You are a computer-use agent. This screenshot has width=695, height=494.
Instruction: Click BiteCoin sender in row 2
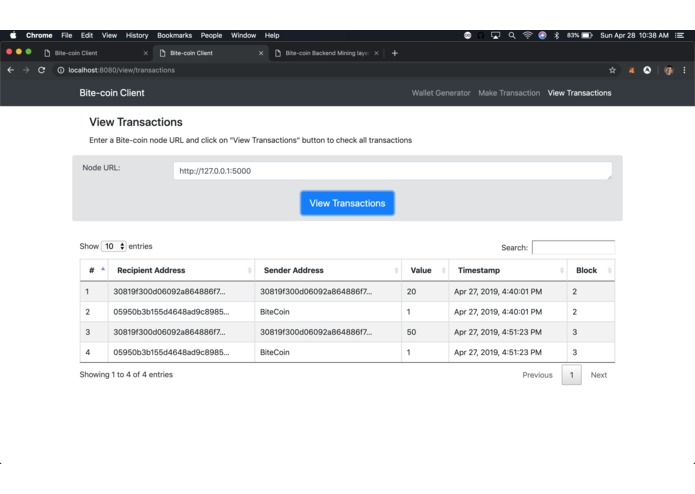tap(274, 312)
